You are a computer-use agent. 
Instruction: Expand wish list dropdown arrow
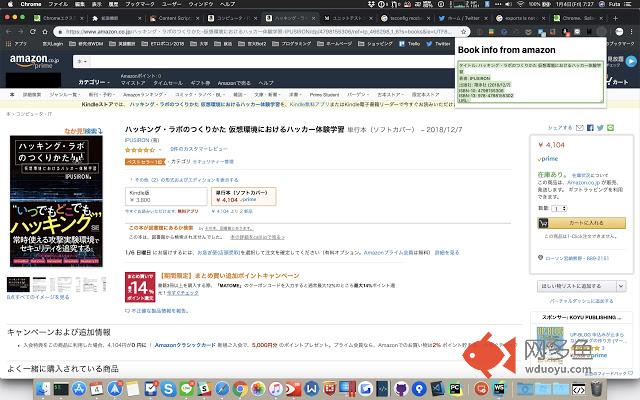[x=621, y=286]
